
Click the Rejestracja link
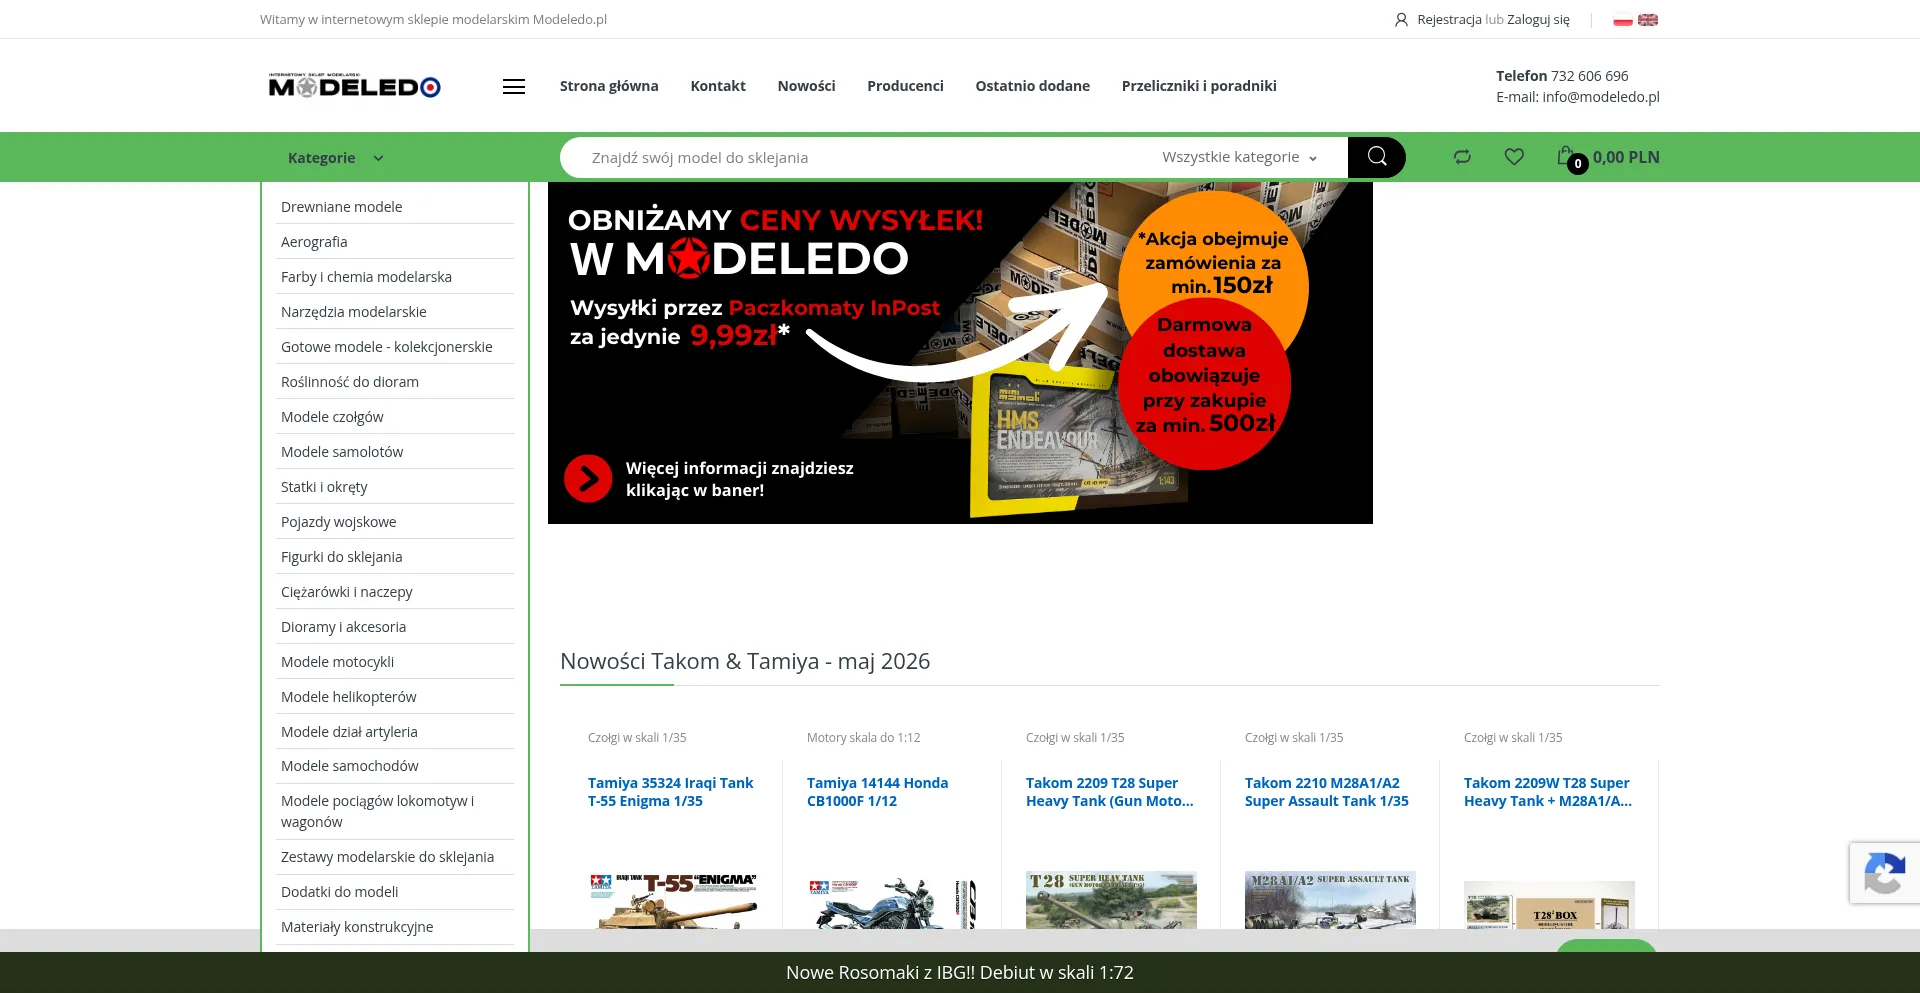click(1449, 20)
